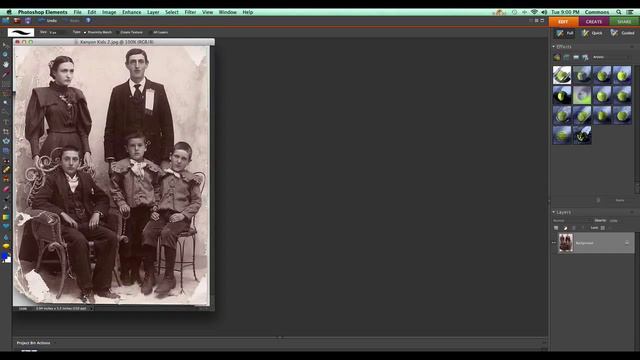Show Layer Styles category in Effects panel
This screenshot has width=640, height=360.
click(567, 57)
